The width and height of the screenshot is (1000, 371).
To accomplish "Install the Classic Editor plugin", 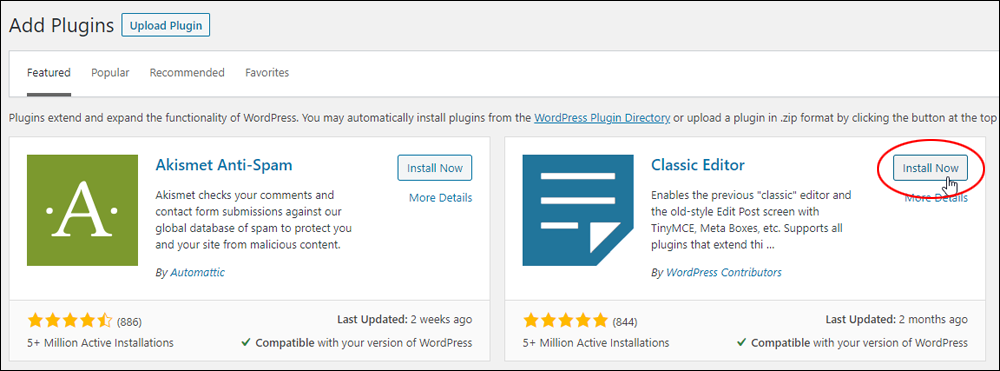I will 930,168.
